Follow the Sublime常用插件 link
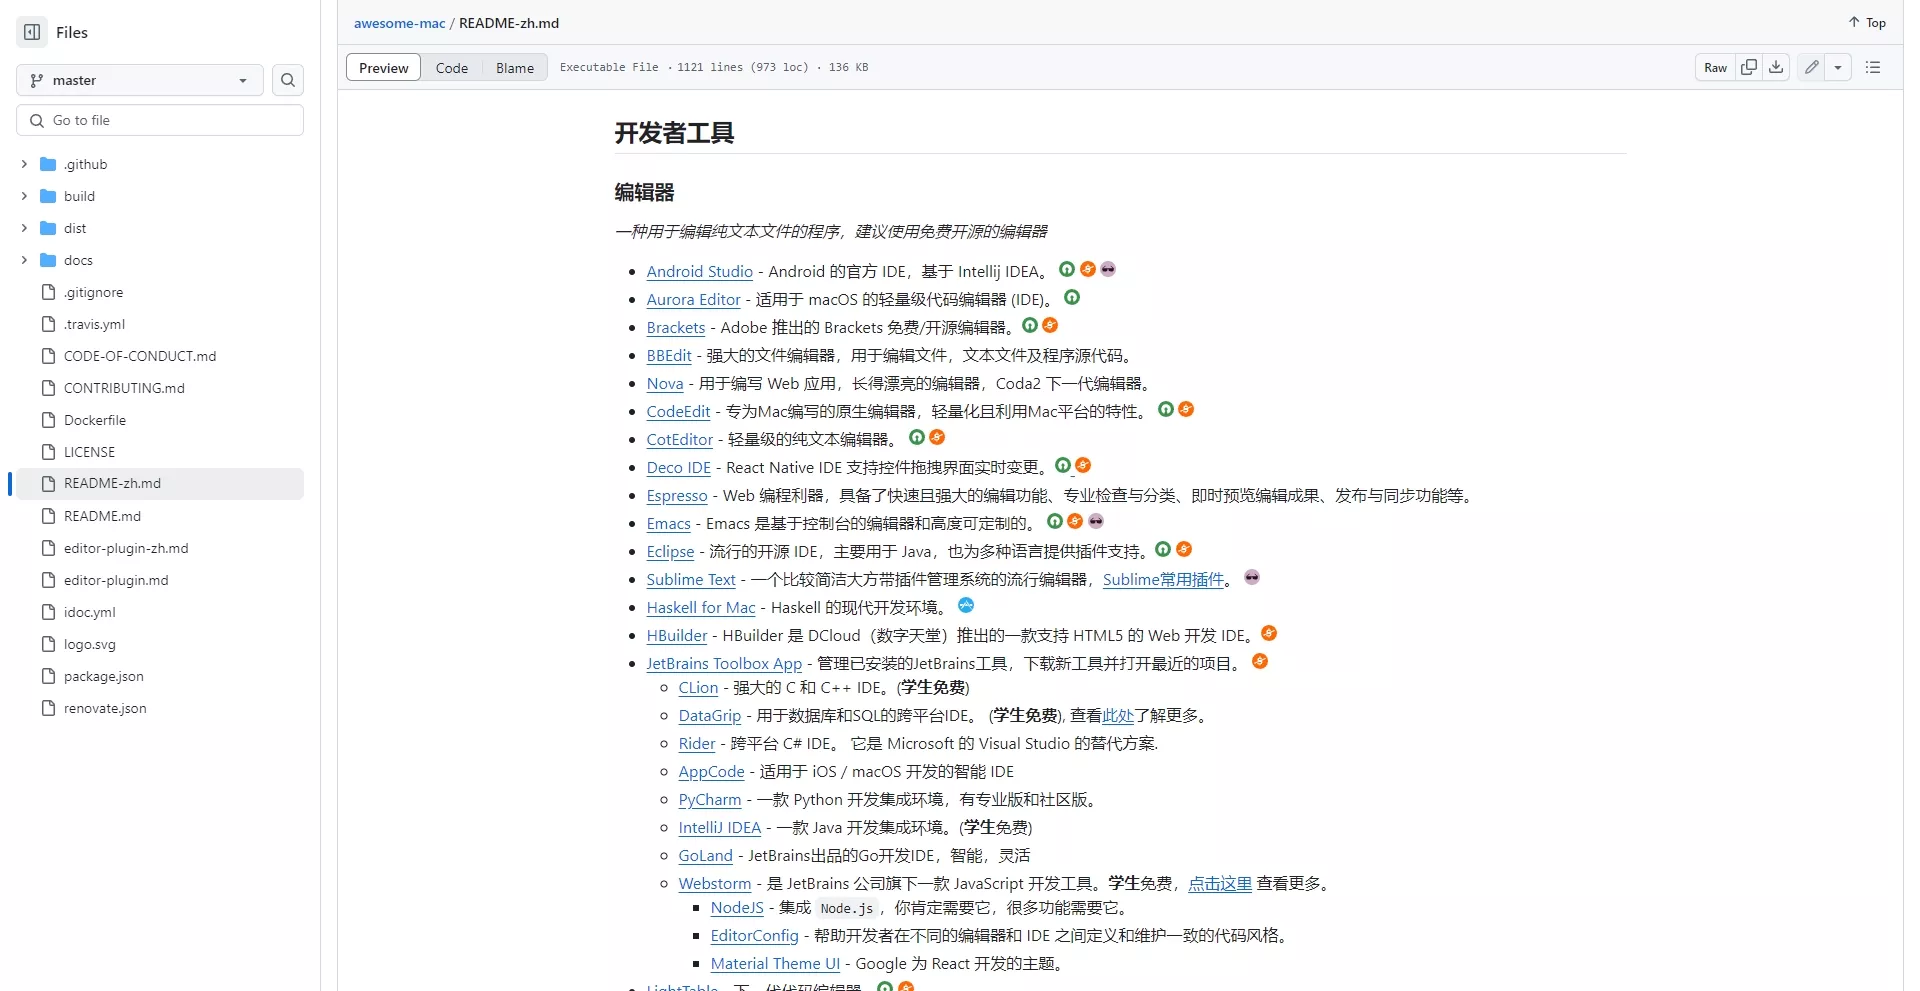Image resolution: width=1920 pixels, height=991 pixels. [x=1164, y=579]
